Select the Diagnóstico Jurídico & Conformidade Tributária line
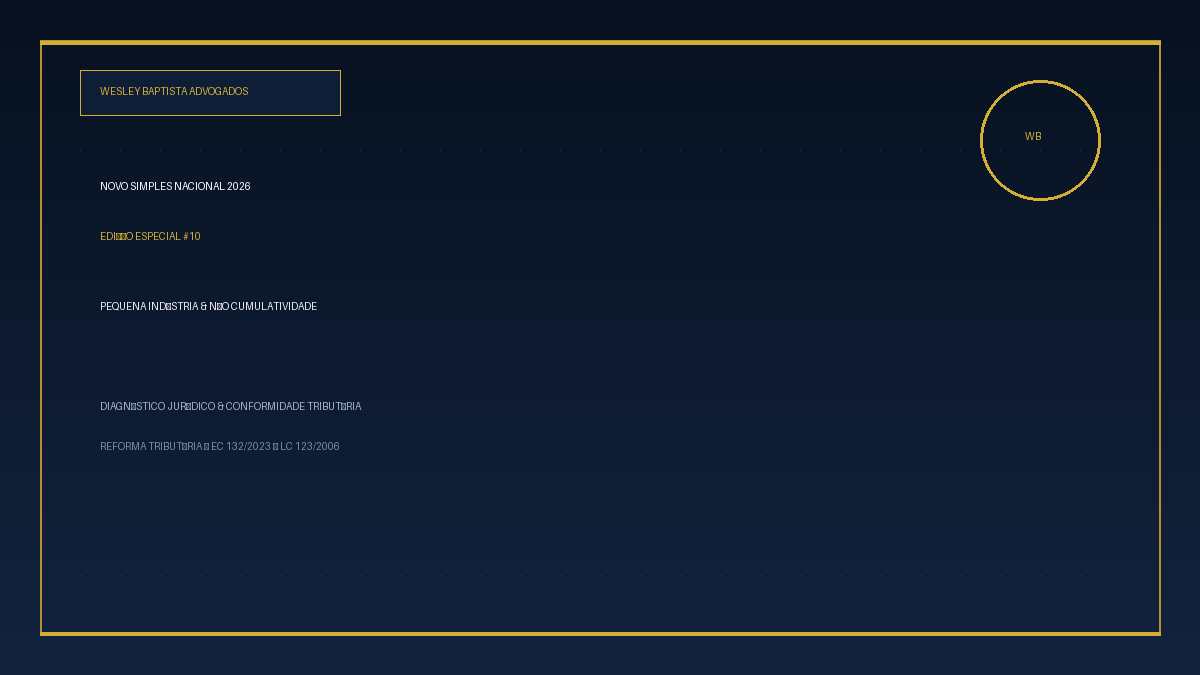1200x675 pixels. coord(231,407)
